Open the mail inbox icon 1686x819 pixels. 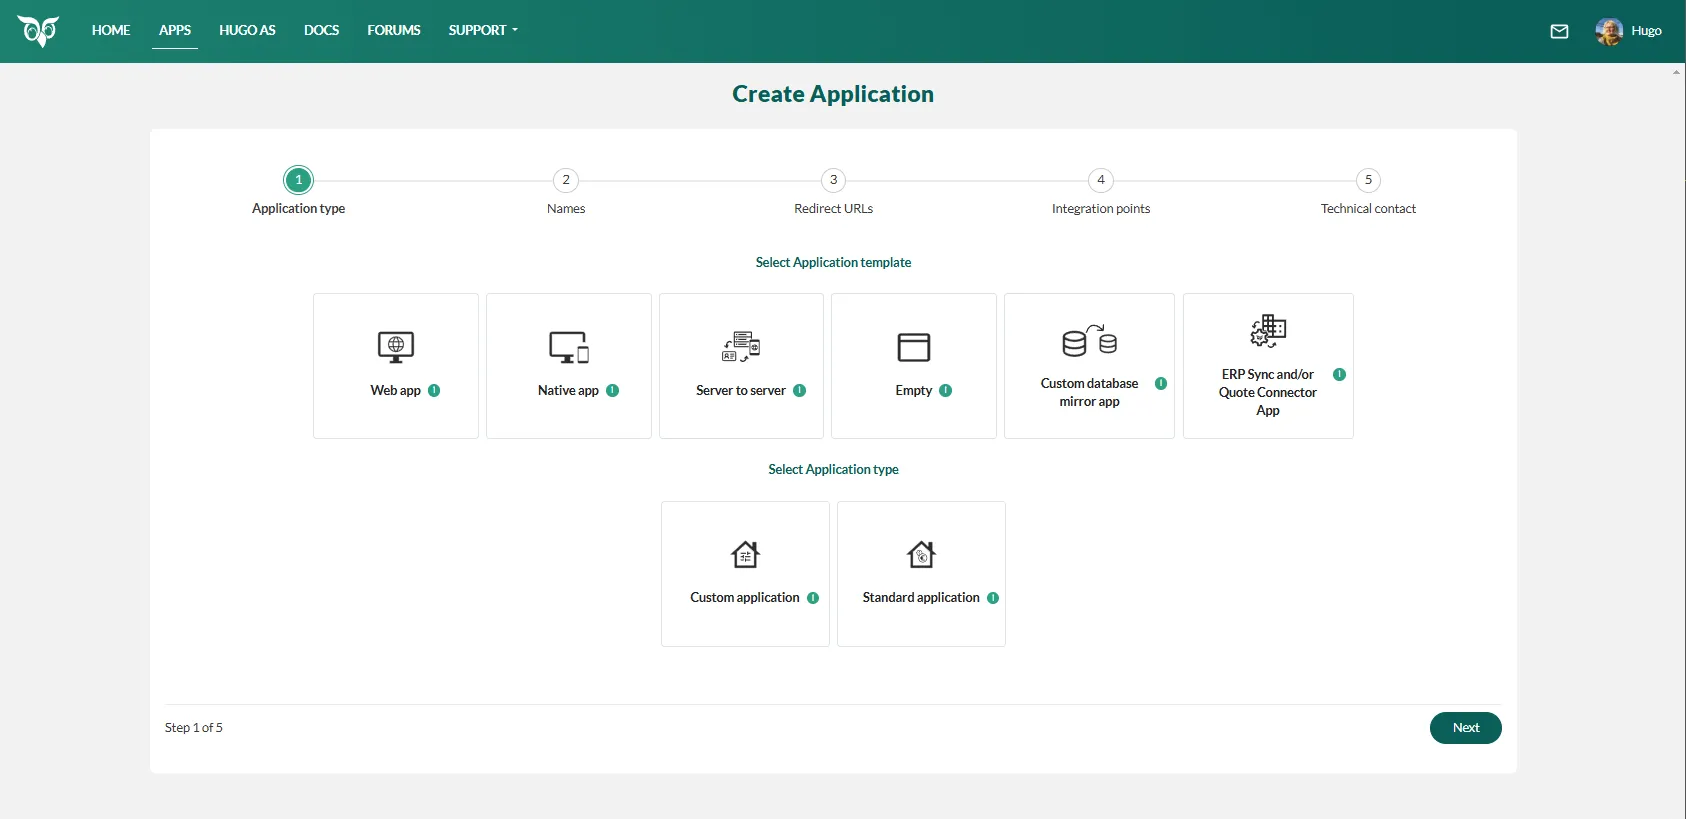(x=1559, y=31)
